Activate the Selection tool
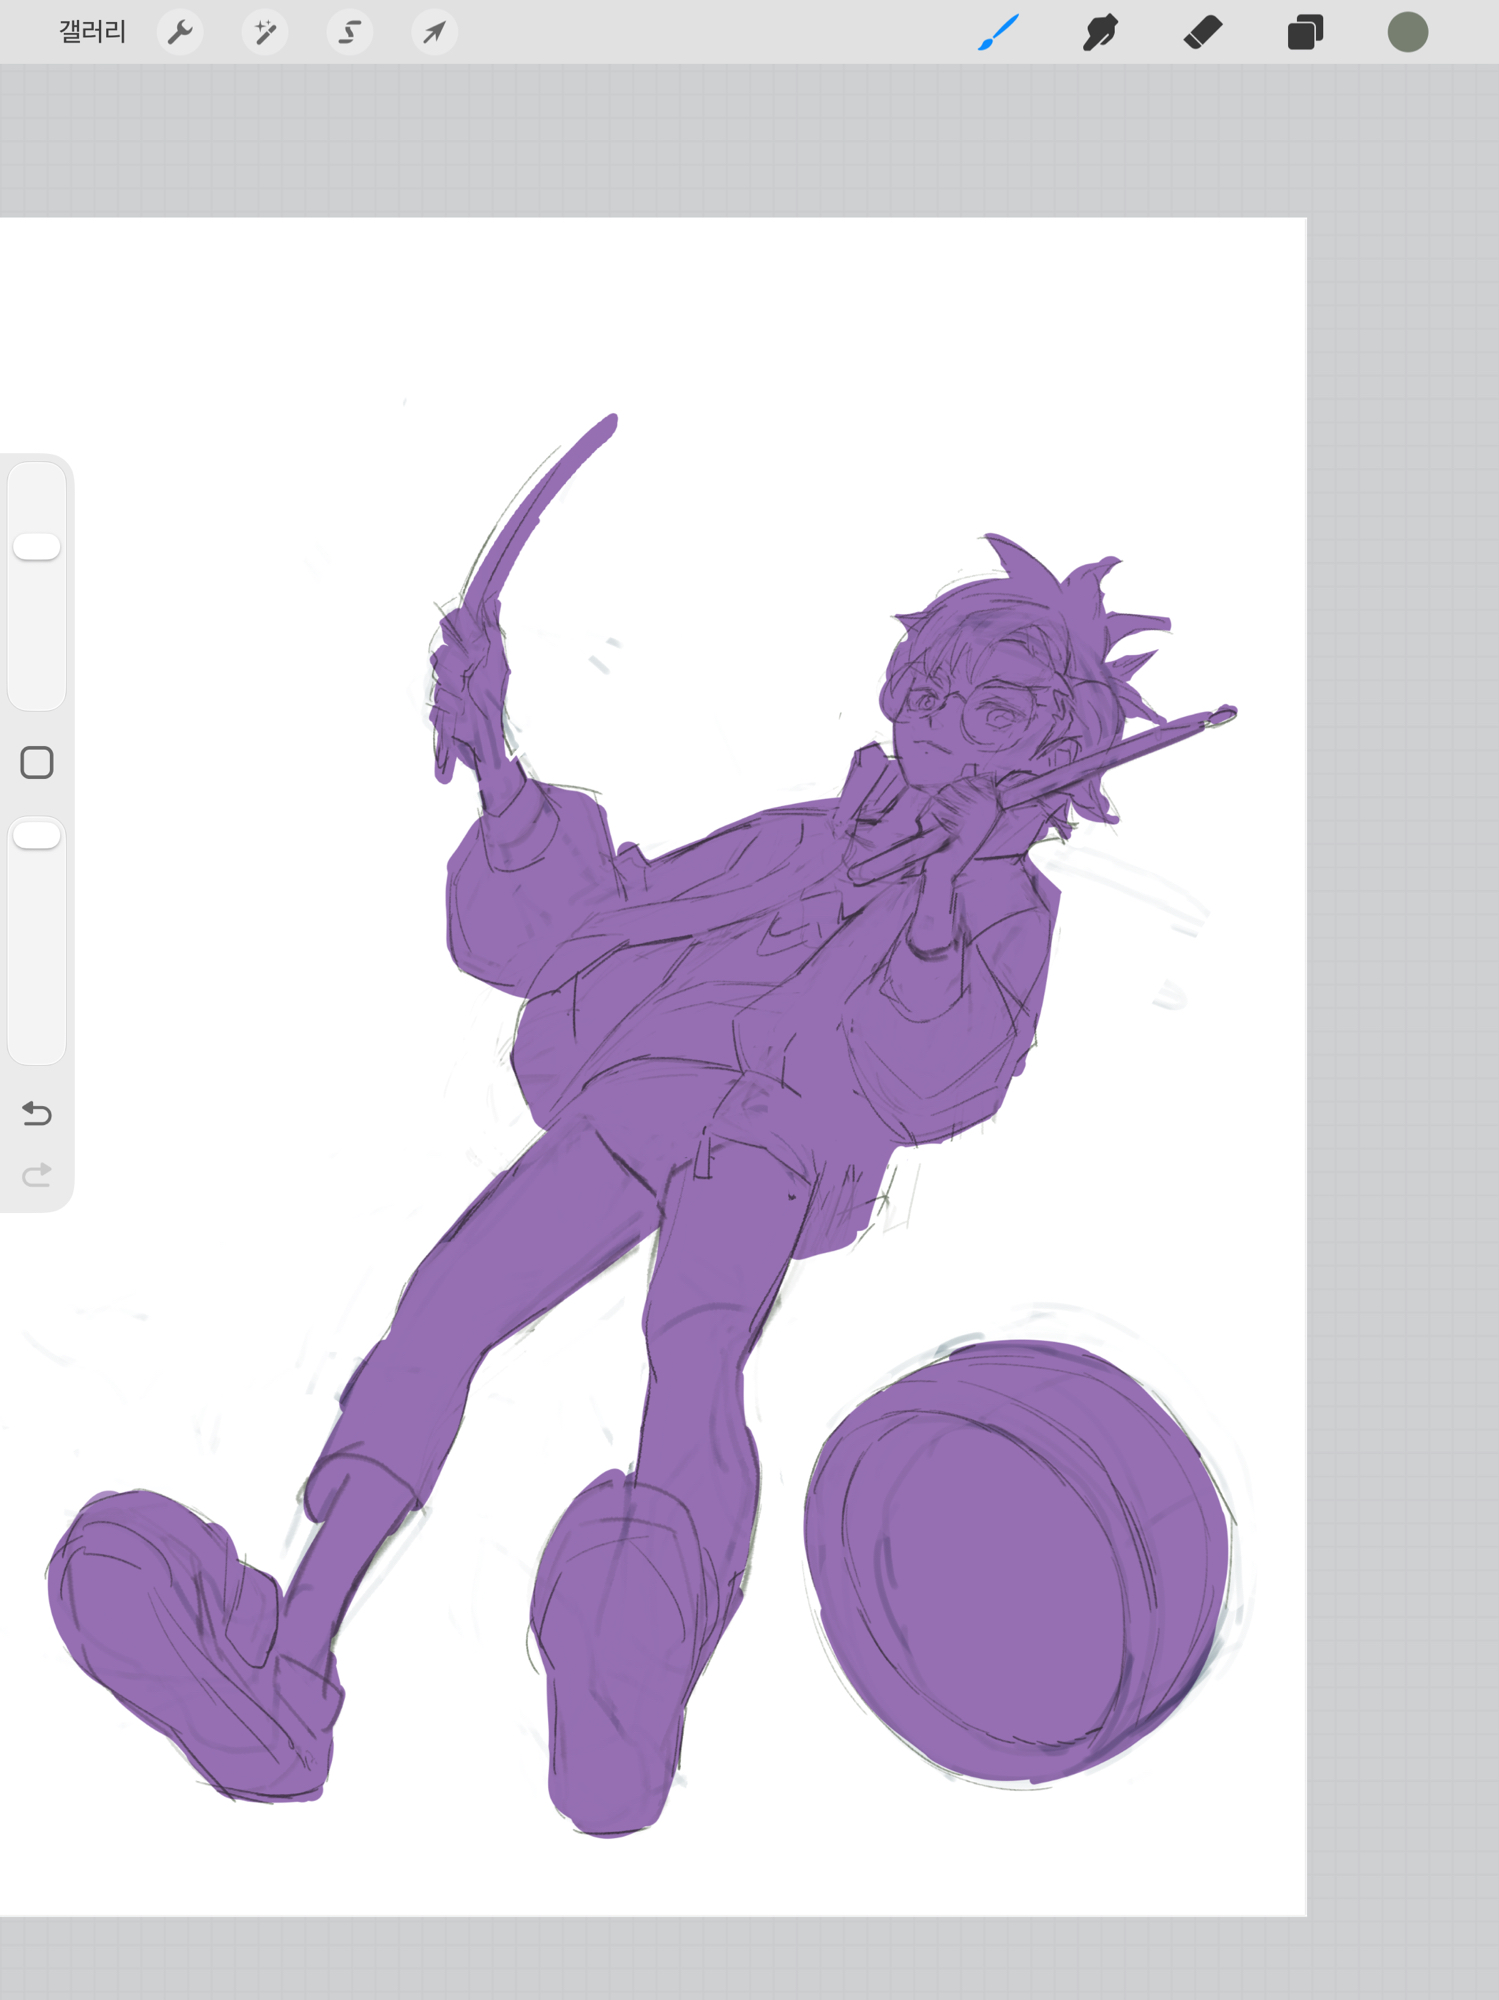The width and height of the screenshot is (1499, 2000). tap(349, 32)
